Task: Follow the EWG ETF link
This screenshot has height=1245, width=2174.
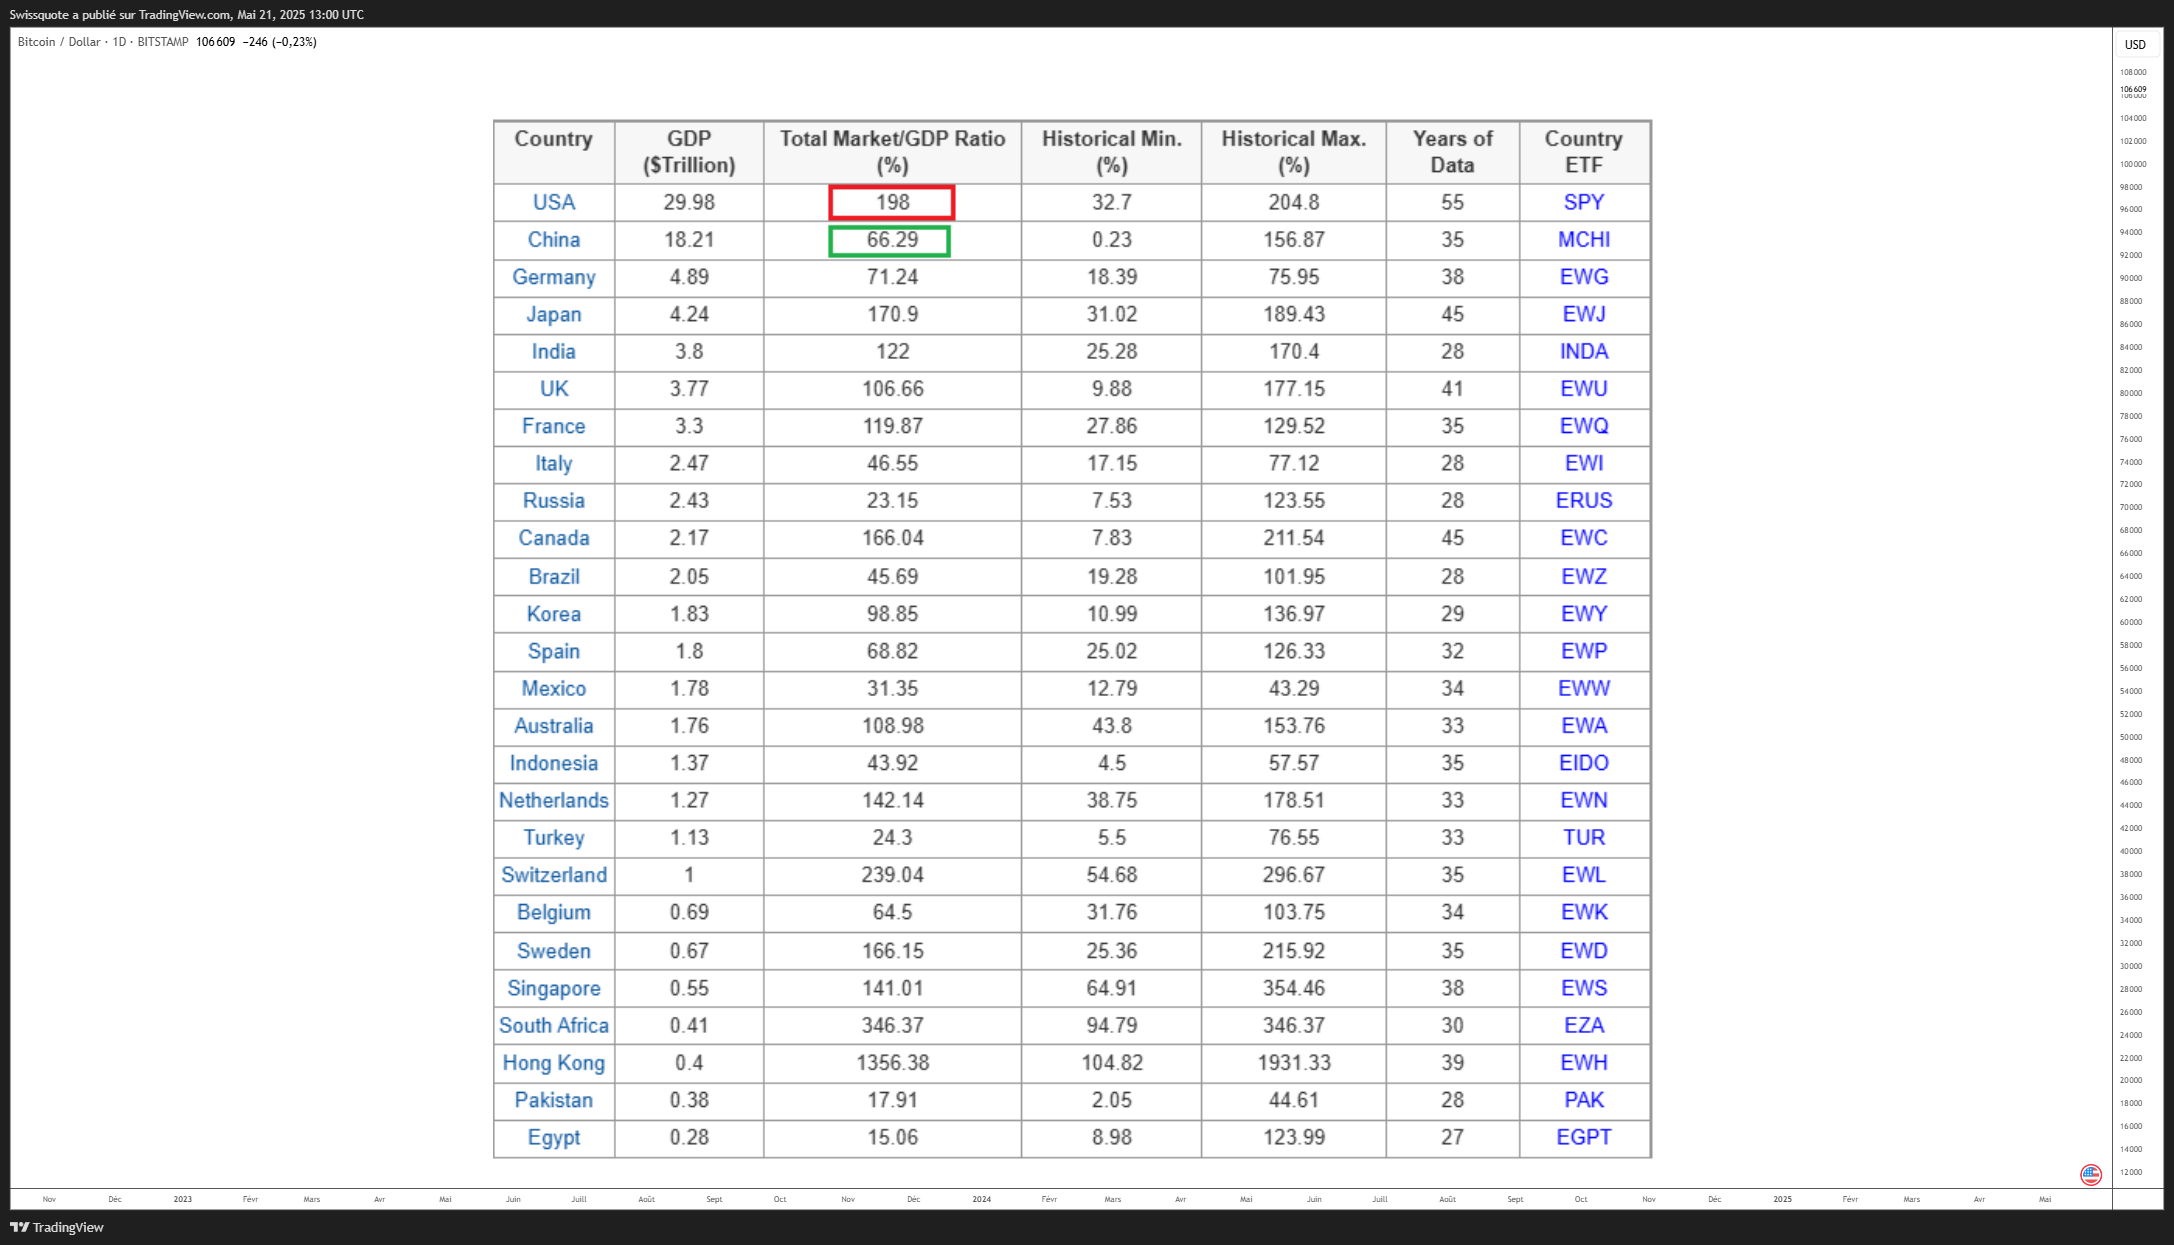Action: (x=1584, y=277)
